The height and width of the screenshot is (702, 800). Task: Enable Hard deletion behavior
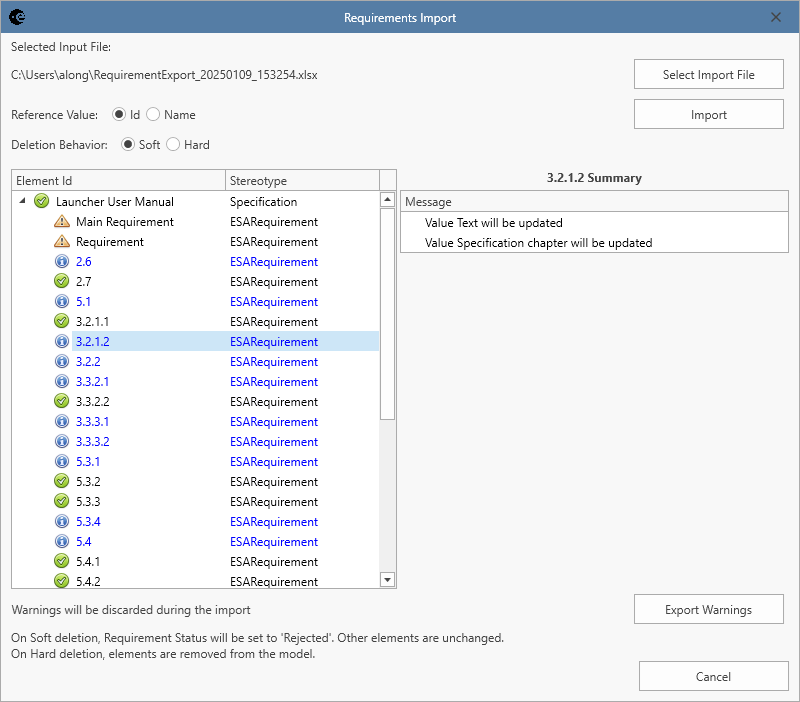(x=171, y=144)
